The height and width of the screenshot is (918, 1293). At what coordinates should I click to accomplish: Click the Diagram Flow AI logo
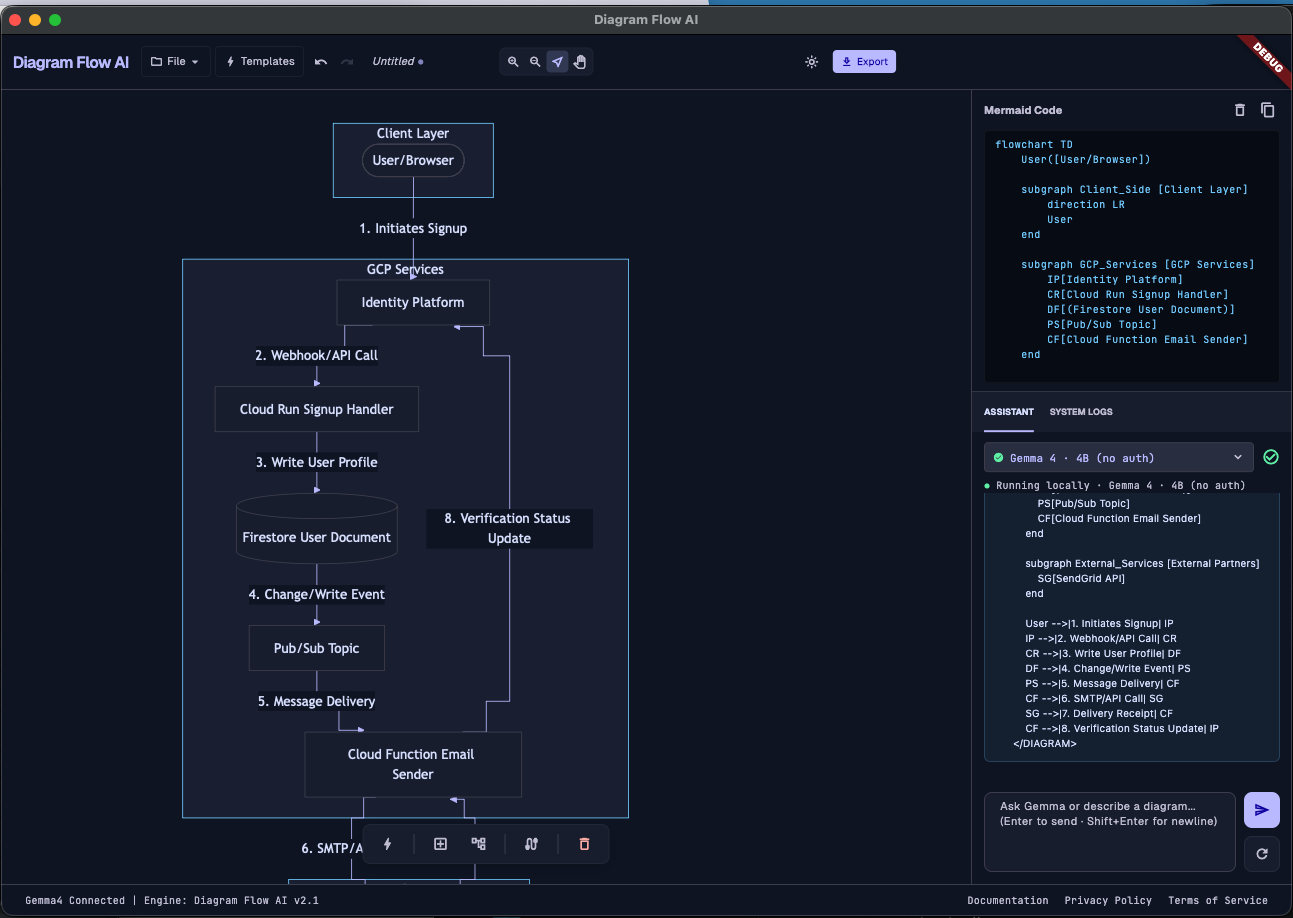point(71,62)
